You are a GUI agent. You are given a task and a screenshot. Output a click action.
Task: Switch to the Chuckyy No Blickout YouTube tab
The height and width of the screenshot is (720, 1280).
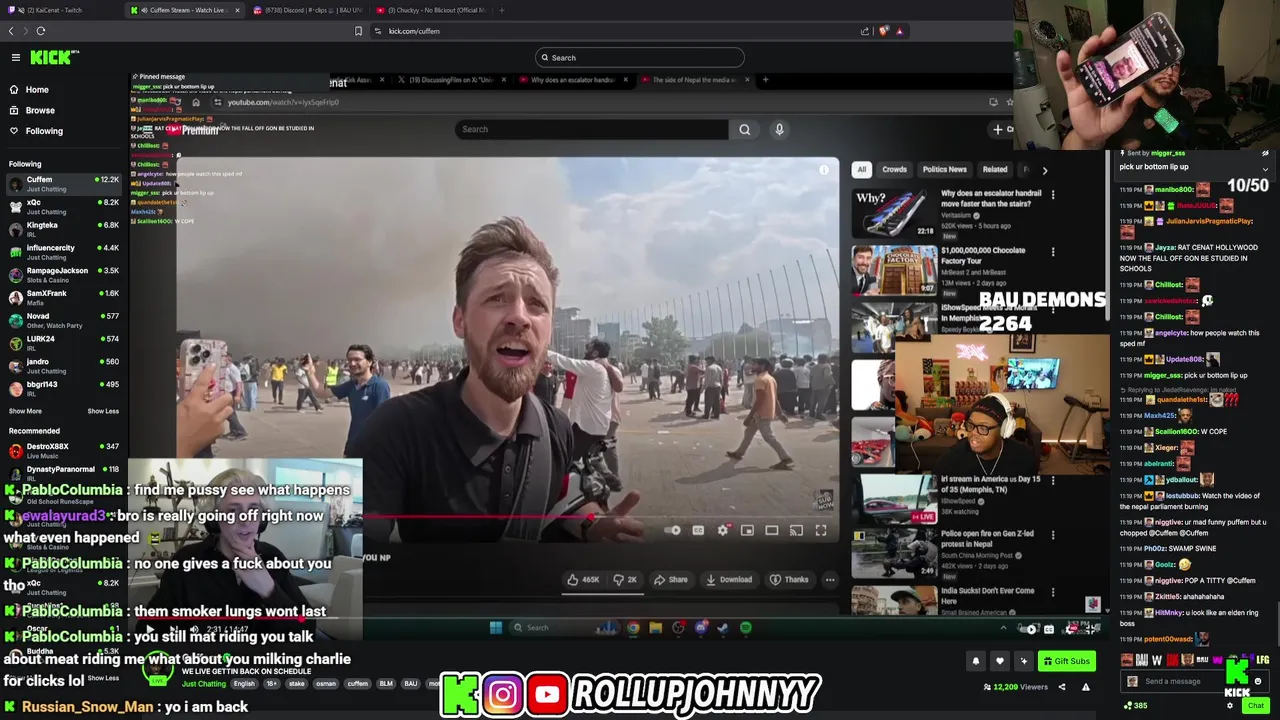(x=430, y=10)
